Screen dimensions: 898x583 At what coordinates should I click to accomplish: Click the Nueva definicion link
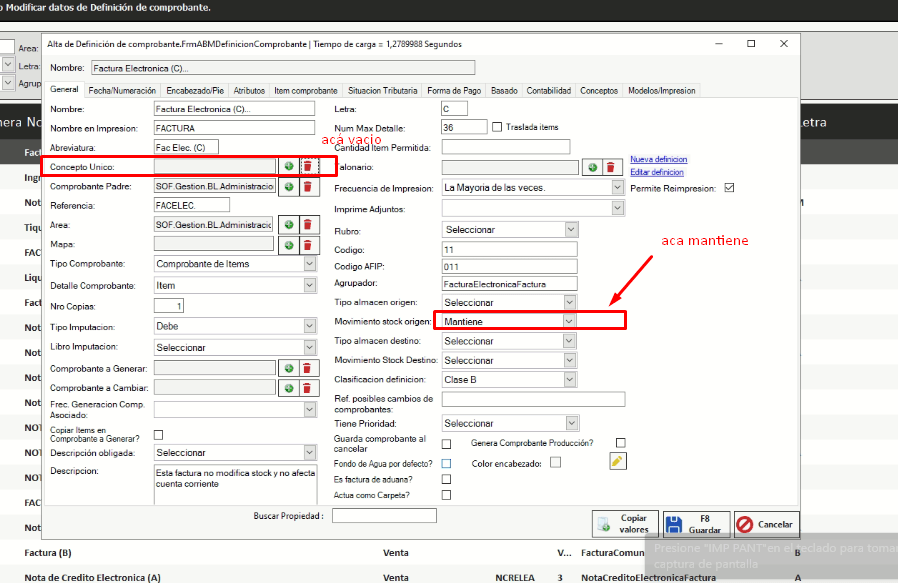pos(658,160)
